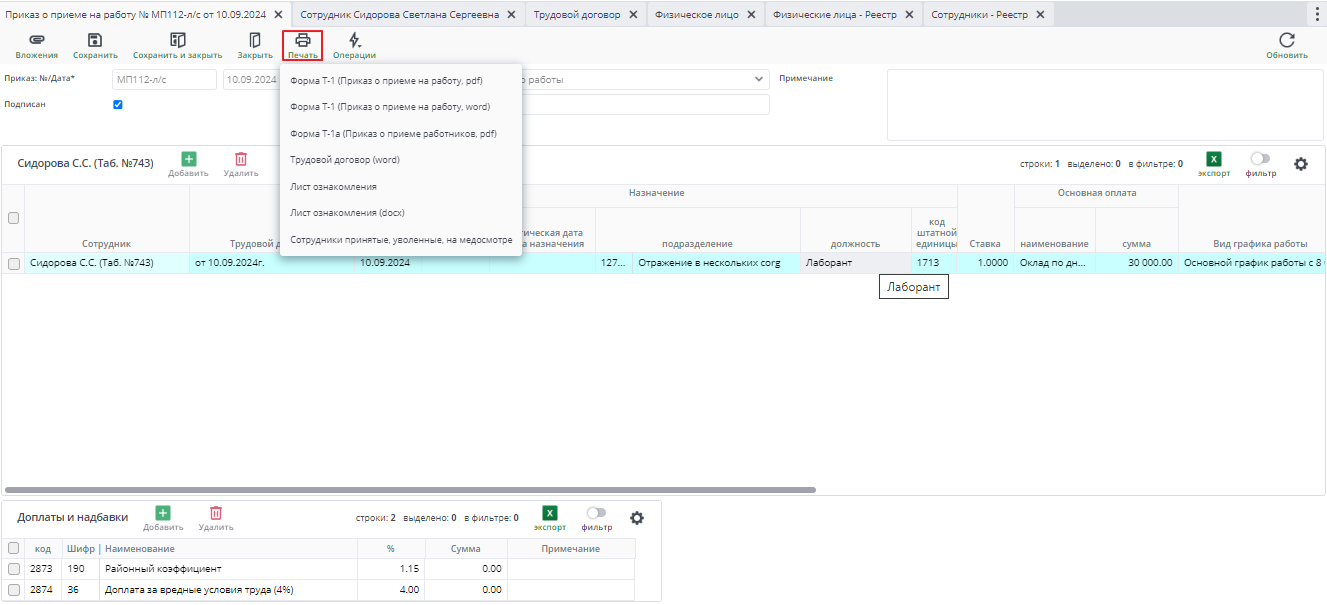Toggle the Подписан checkbox
The height and width of the screenshot is (605, 1327).
coord(118,104)
